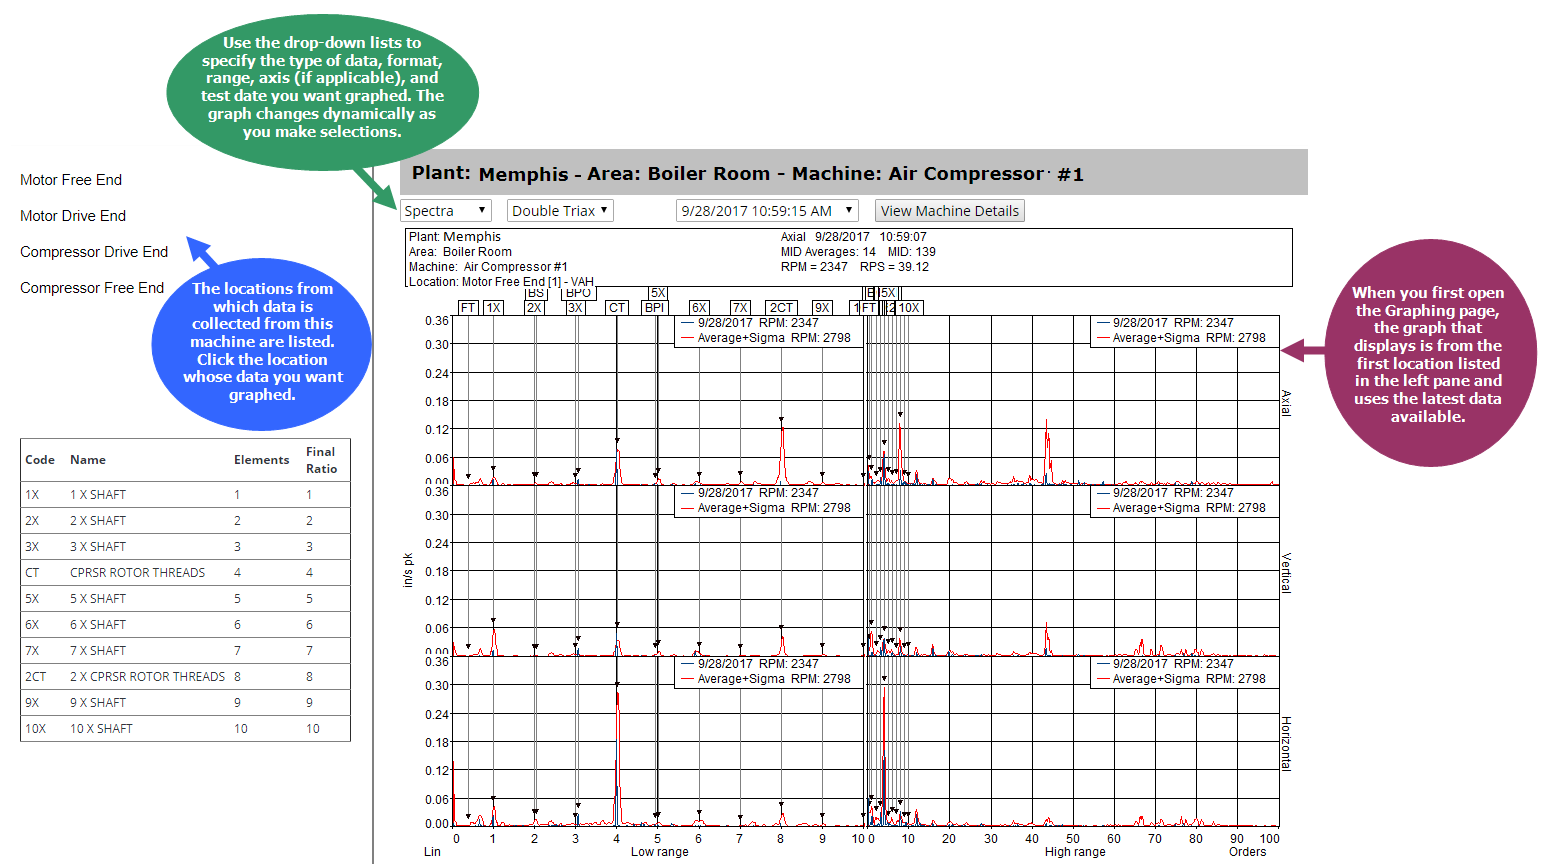Click the 'Machine: Air Compressor #1' line in info box

click(488, 267)
